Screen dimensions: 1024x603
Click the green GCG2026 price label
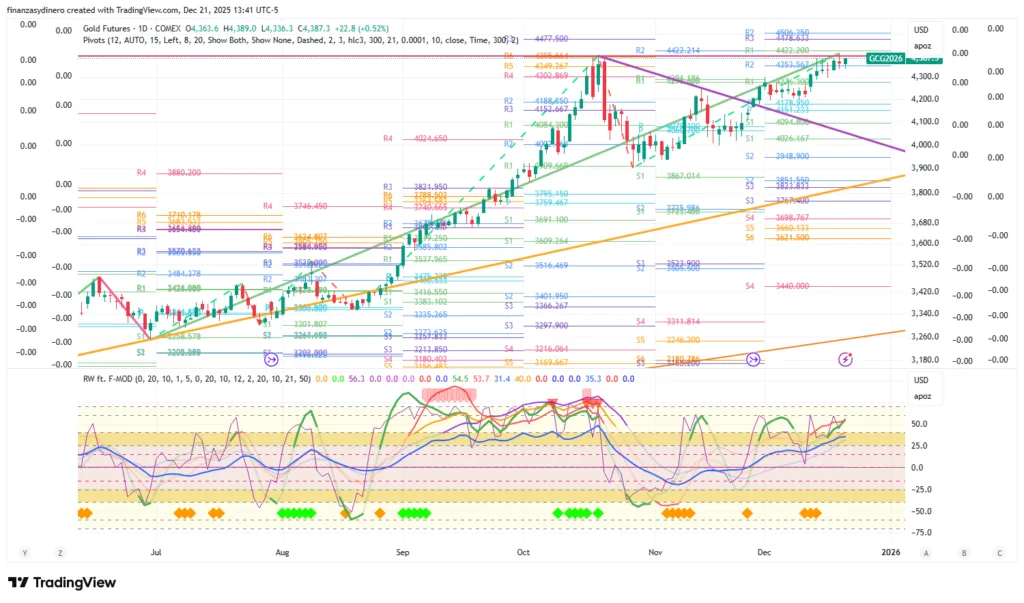click(886, 59)
